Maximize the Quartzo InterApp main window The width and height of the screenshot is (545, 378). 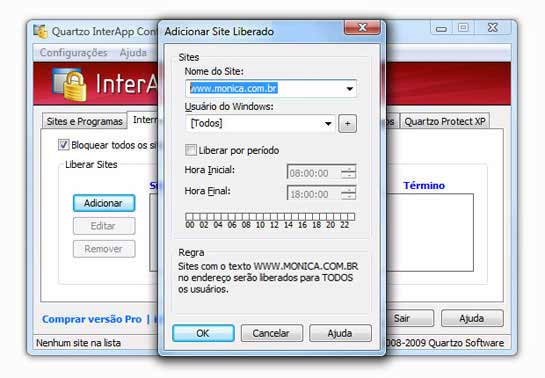point(463,28)
